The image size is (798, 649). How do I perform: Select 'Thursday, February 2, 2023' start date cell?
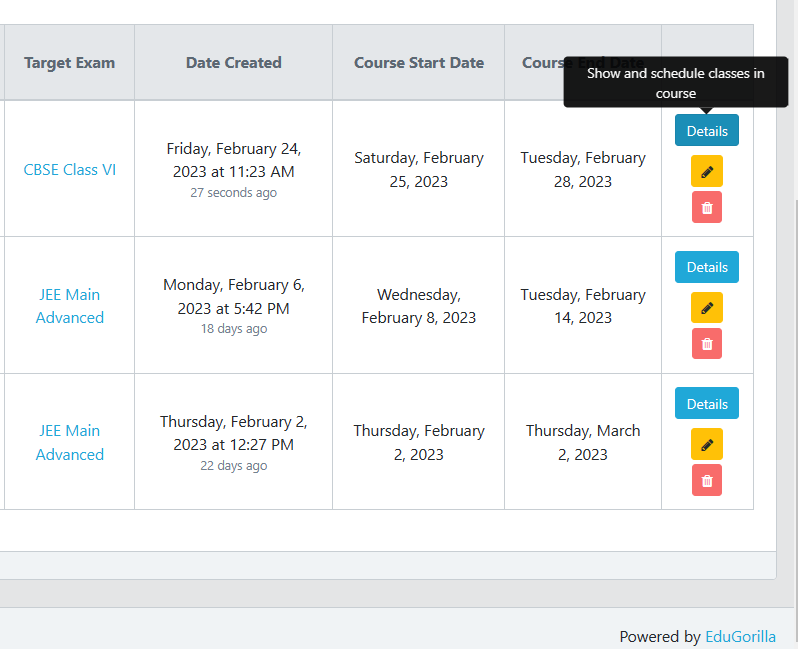click(419, 442)
